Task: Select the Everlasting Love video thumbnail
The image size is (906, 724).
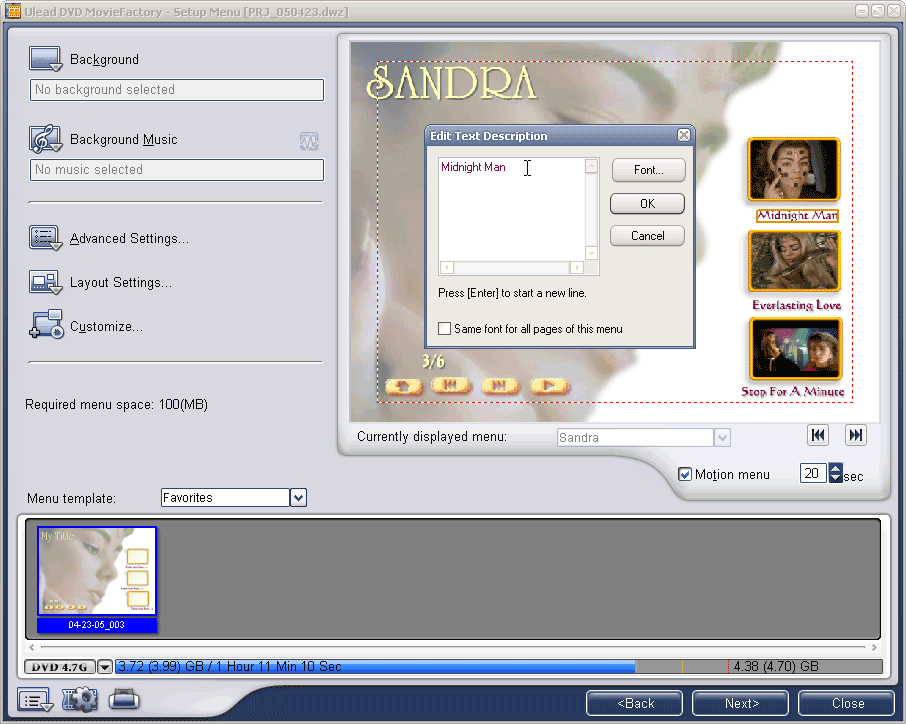Action: (794, 261)
